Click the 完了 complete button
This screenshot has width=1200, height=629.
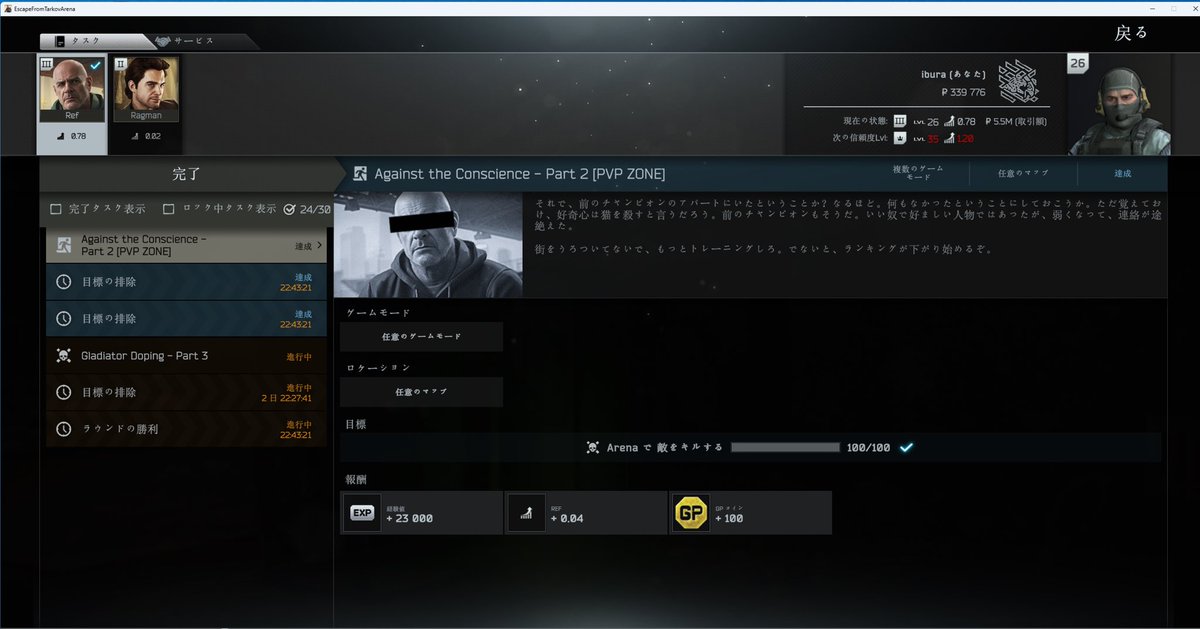pos(186,174)
